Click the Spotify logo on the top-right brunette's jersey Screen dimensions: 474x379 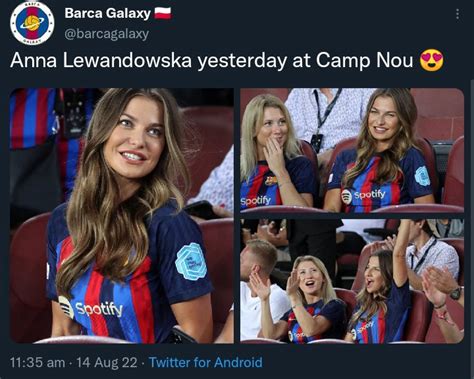[363, 196]
